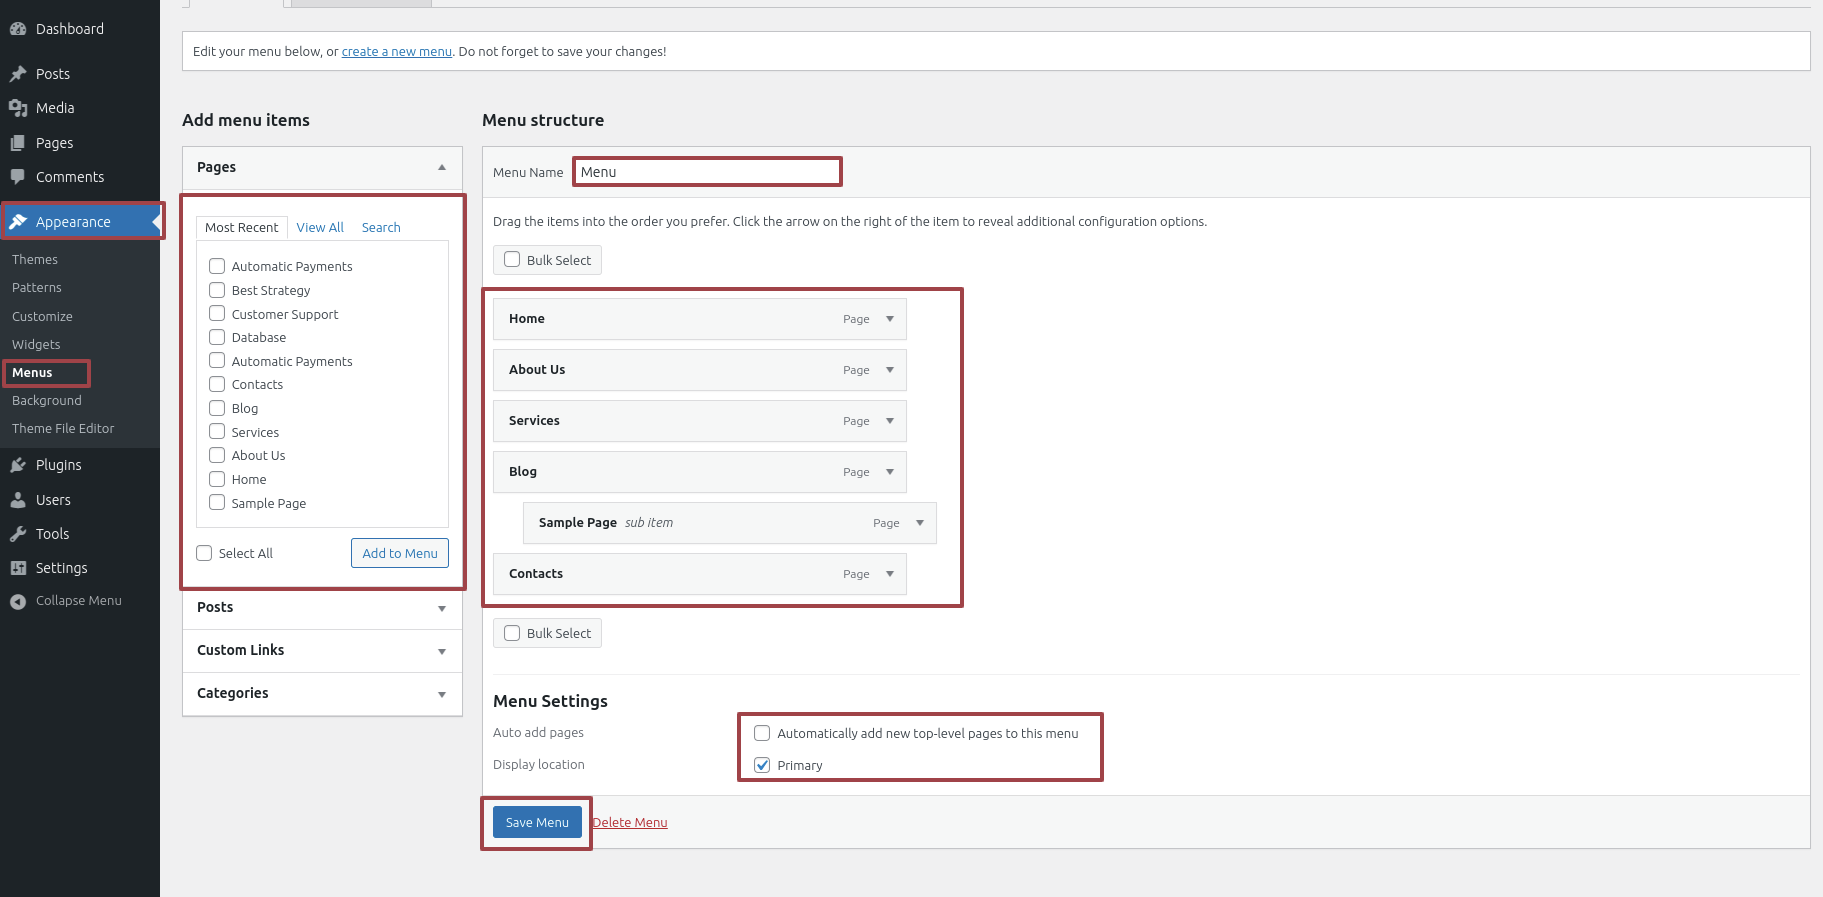1823x897 pixels.
Task: Tick the Customer Support checkbox
Action: point(217,313)
